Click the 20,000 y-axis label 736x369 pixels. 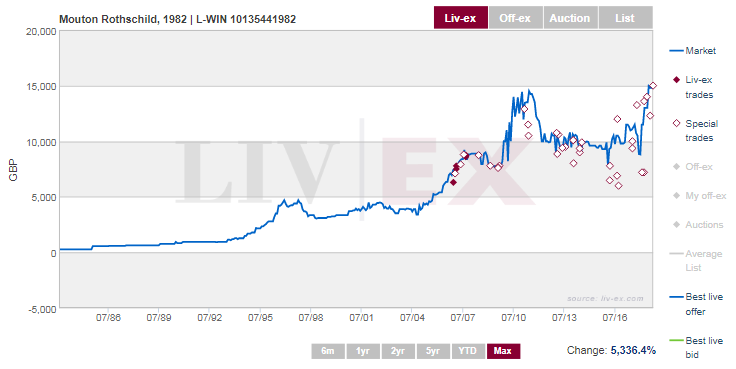[x=41, y=31]
